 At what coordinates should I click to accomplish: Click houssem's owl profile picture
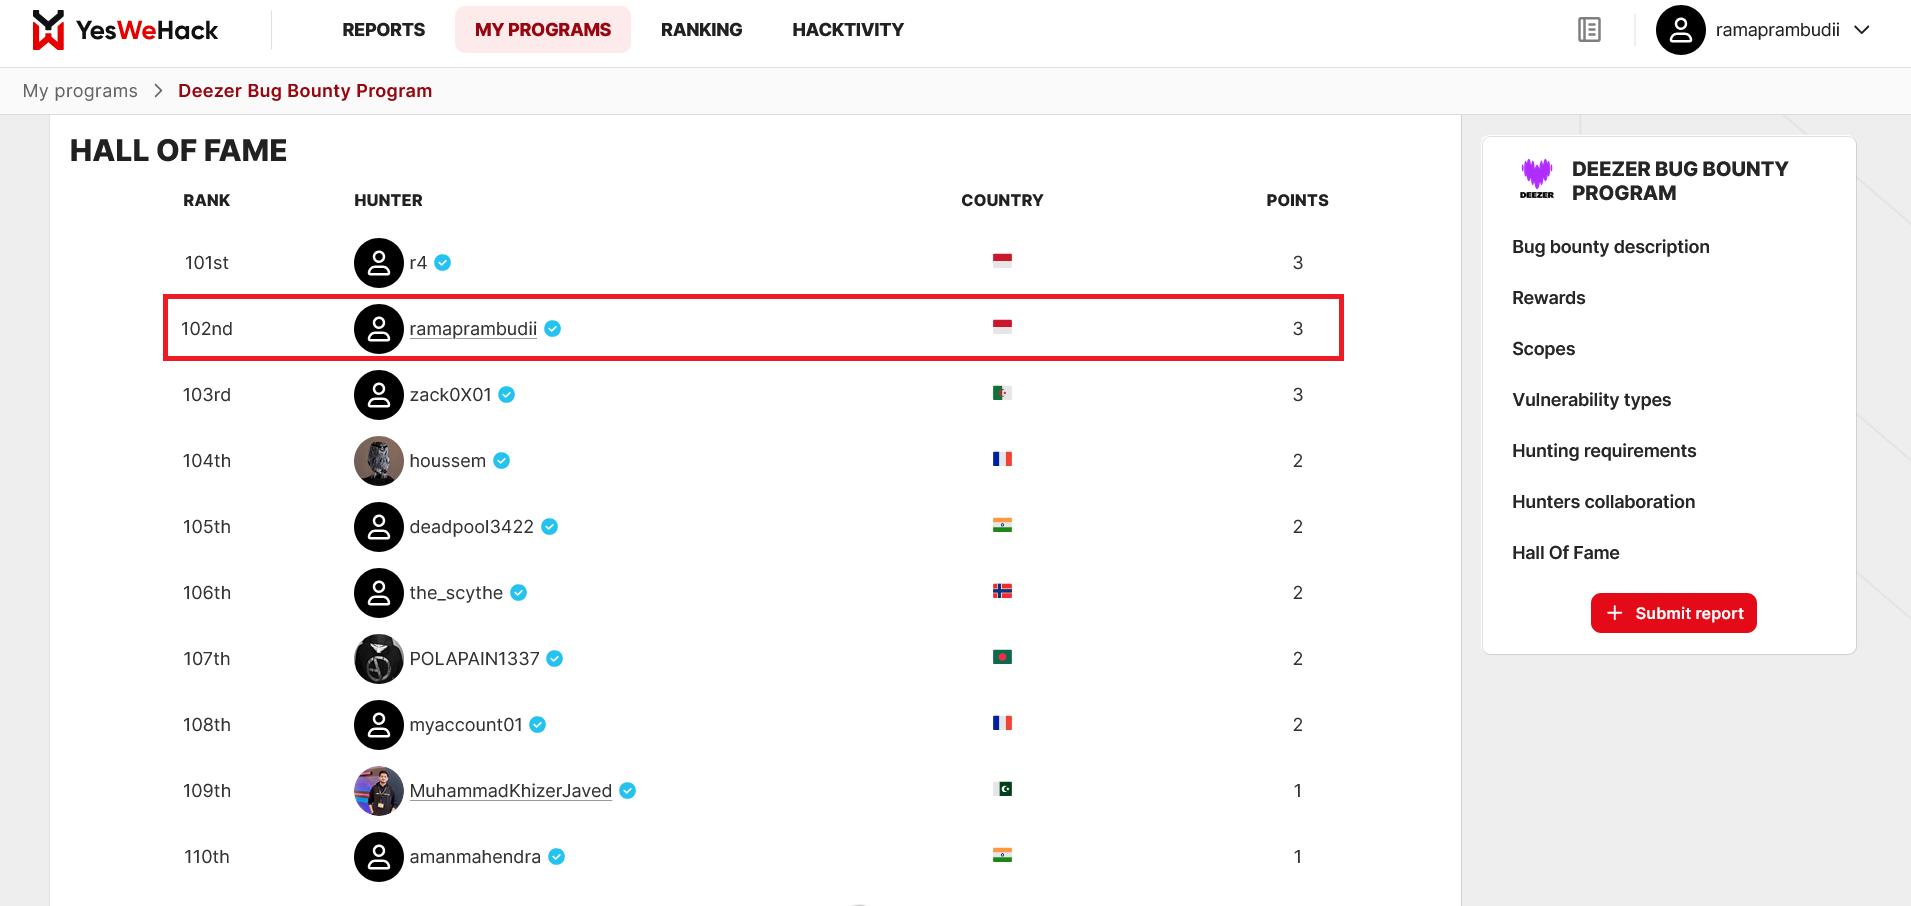pyautogui.click(x=378, y=461)
